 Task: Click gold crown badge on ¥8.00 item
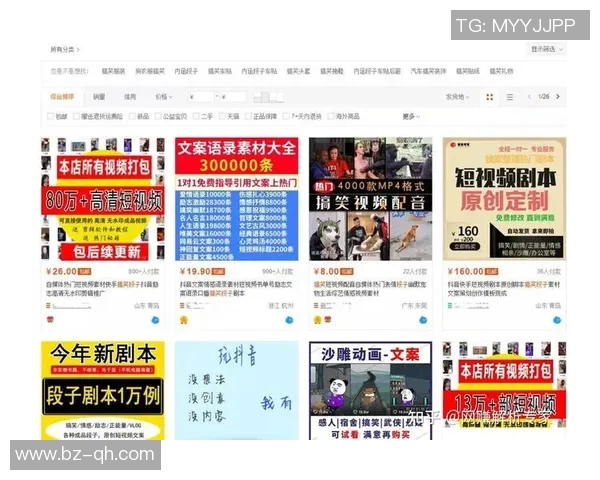click(318, 320)
